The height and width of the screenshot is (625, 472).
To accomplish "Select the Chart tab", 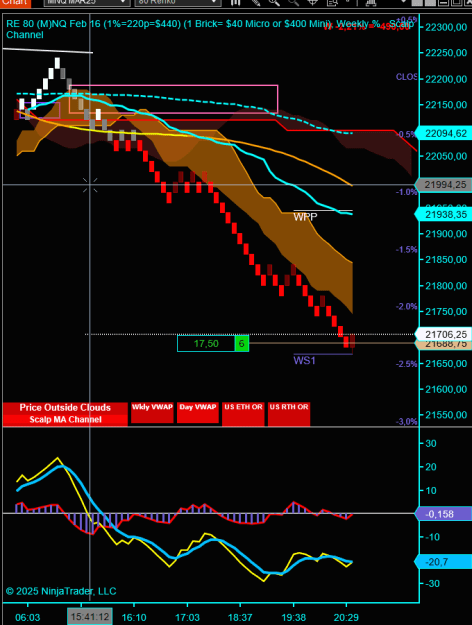I will tap(15, 3).
